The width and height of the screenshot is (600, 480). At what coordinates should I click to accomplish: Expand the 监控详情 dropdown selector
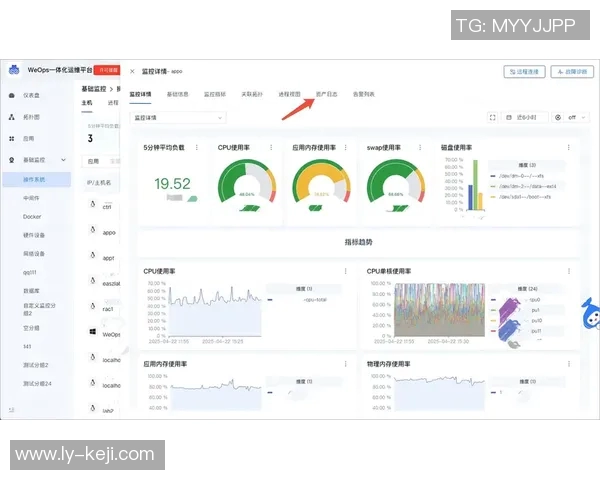point(178,117)
